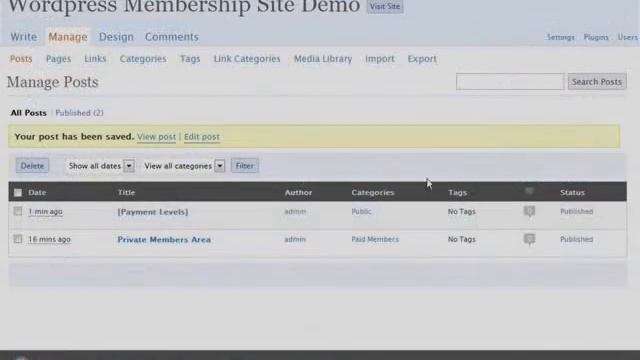Click the Visit Site button

pyautogui.click(x=385, y=7)
